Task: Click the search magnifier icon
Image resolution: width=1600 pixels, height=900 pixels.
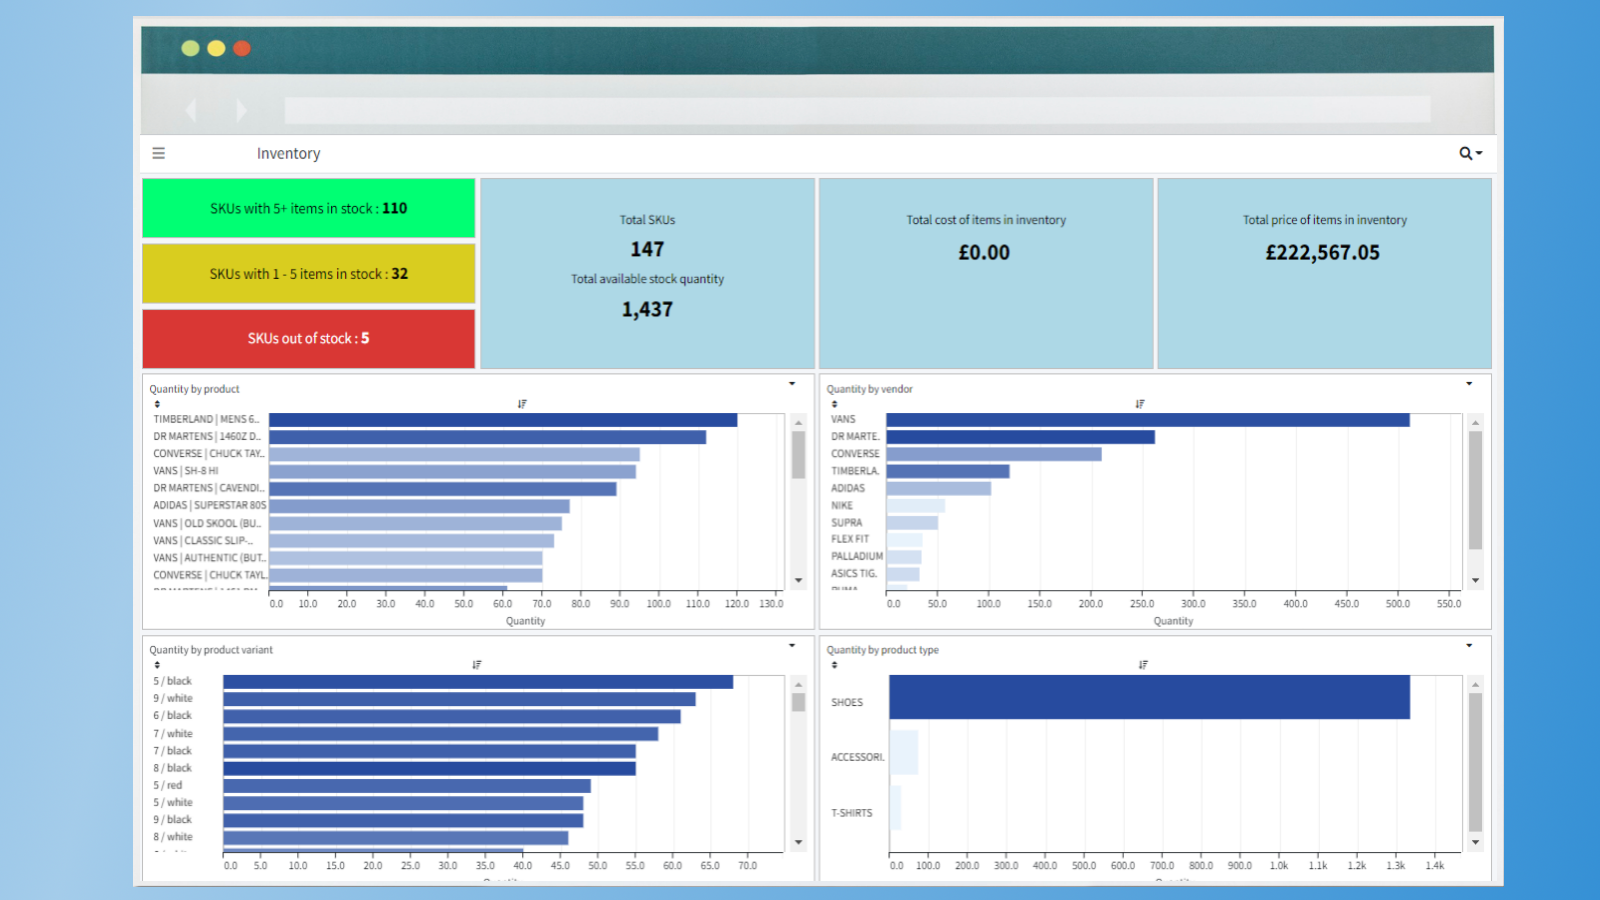Action: coord(1463,152)
